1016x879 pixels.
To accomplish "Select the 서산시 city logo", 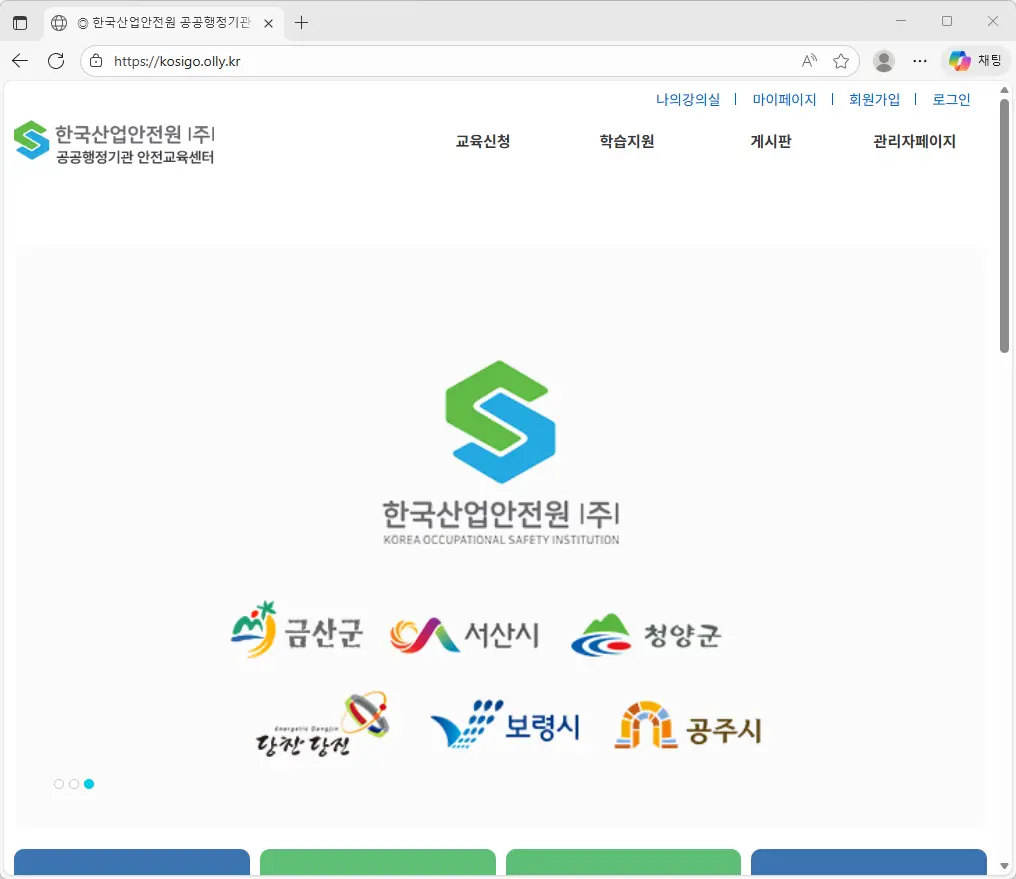I will (x=464, y=630).
